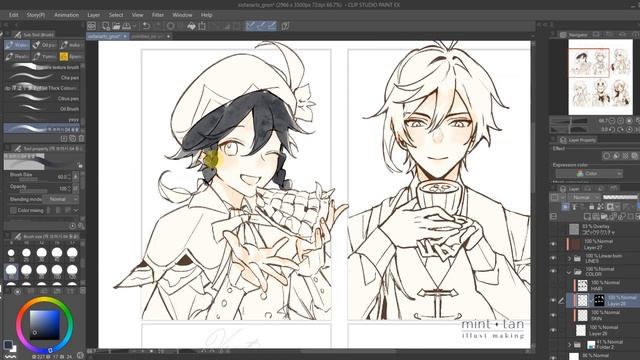Click the Lock layer icon in Layer panel
640x360 pixels.
coord(591,207)
